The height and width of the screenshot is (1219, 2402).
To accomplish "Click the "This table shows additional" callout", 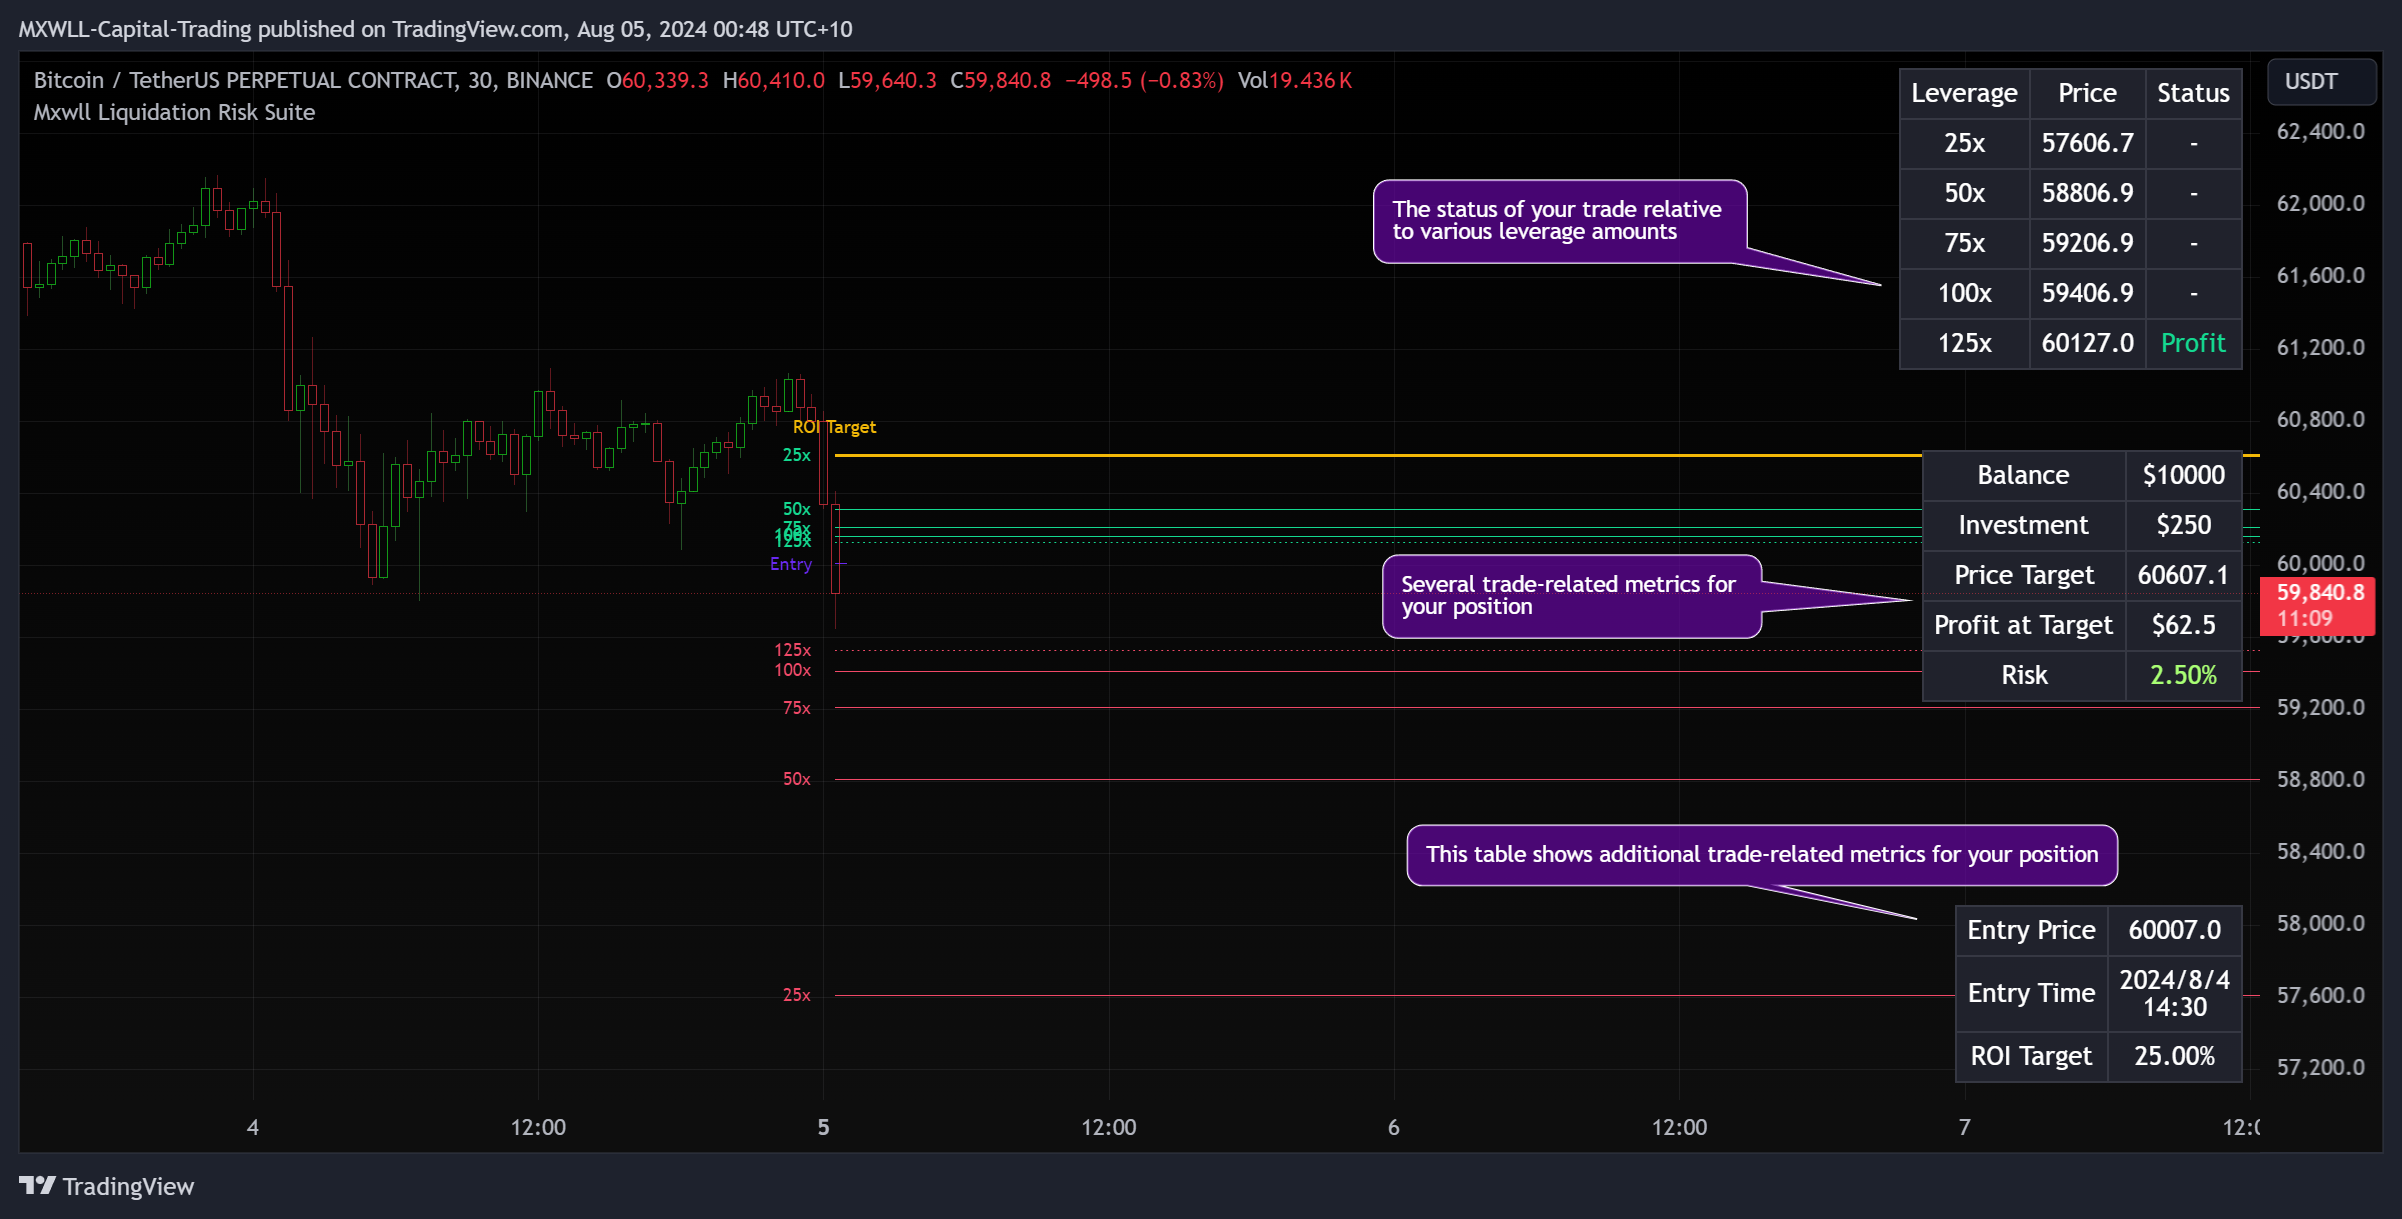I will pyautogui.click(x=1761, y=854).
